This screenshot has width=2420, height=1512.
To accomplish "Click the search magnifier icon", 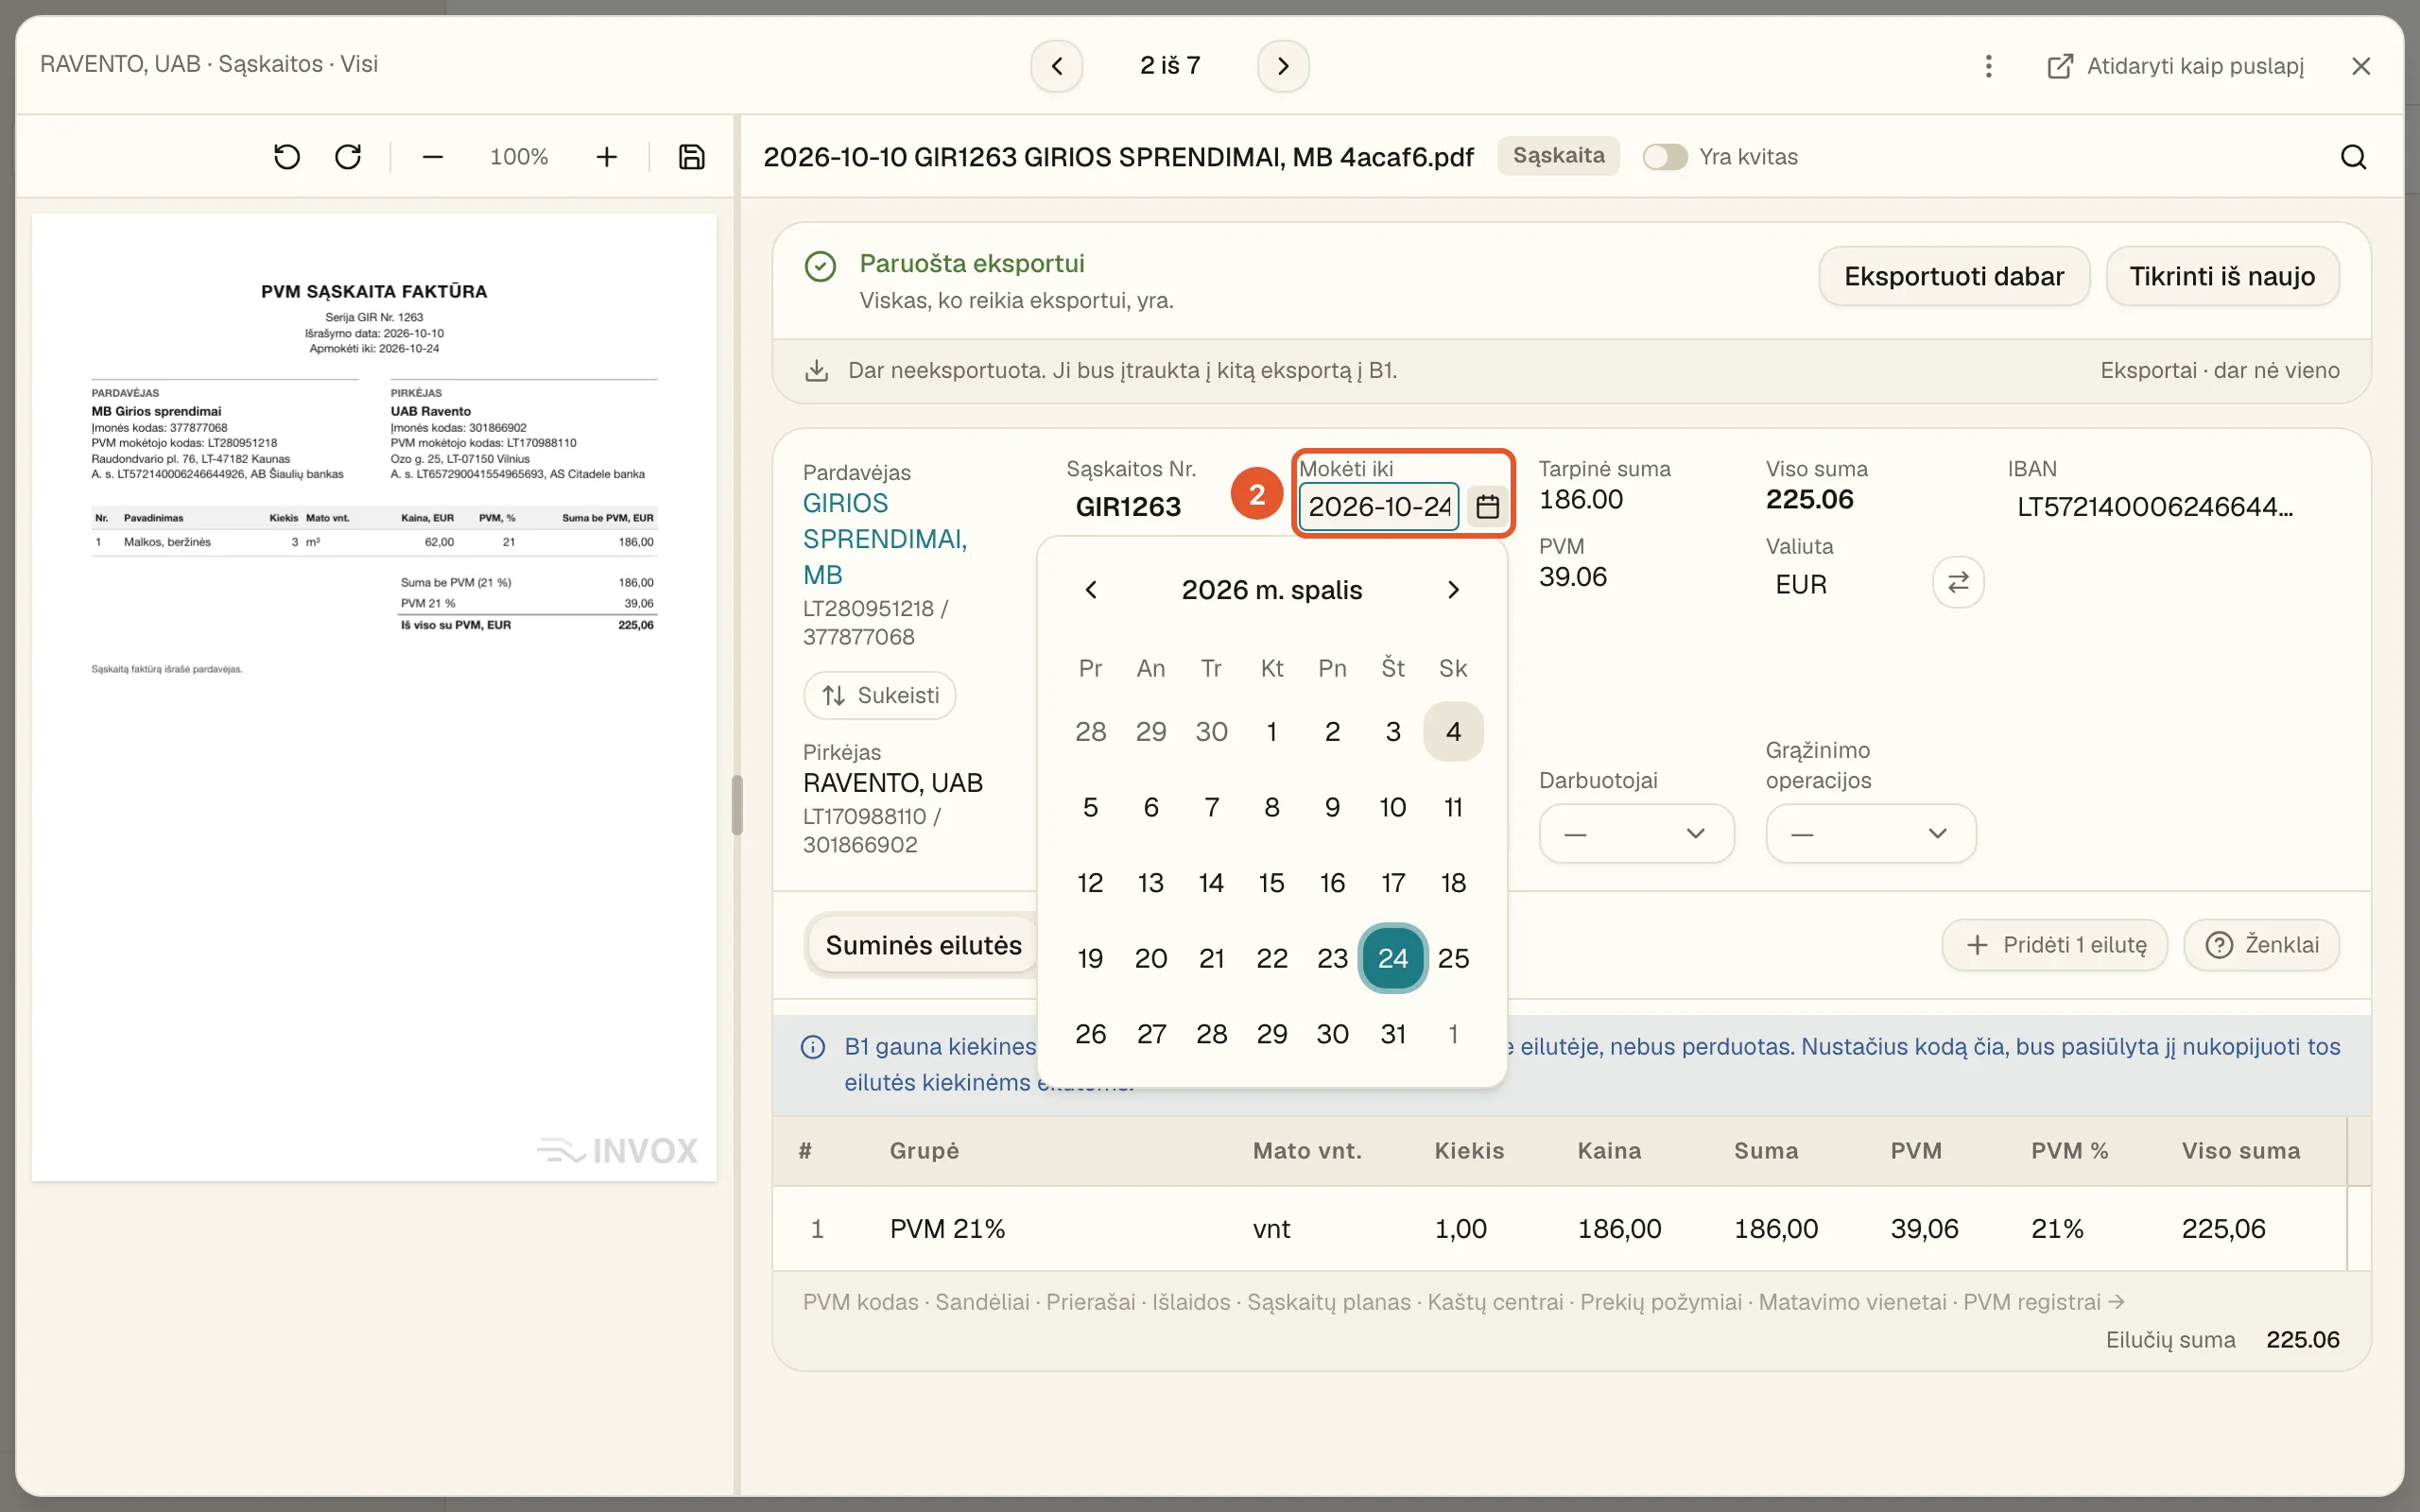I will (x=2353, y=157).
